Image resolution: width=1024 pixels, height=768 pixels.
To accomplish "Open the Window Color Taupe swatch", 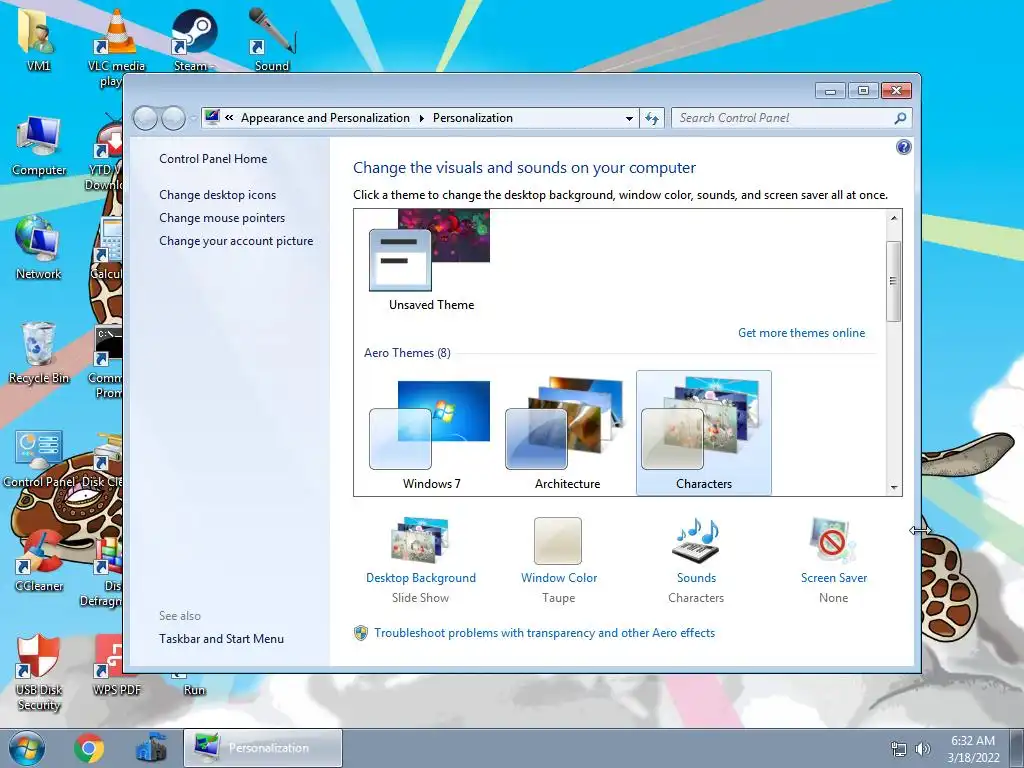I will [558, 541].
